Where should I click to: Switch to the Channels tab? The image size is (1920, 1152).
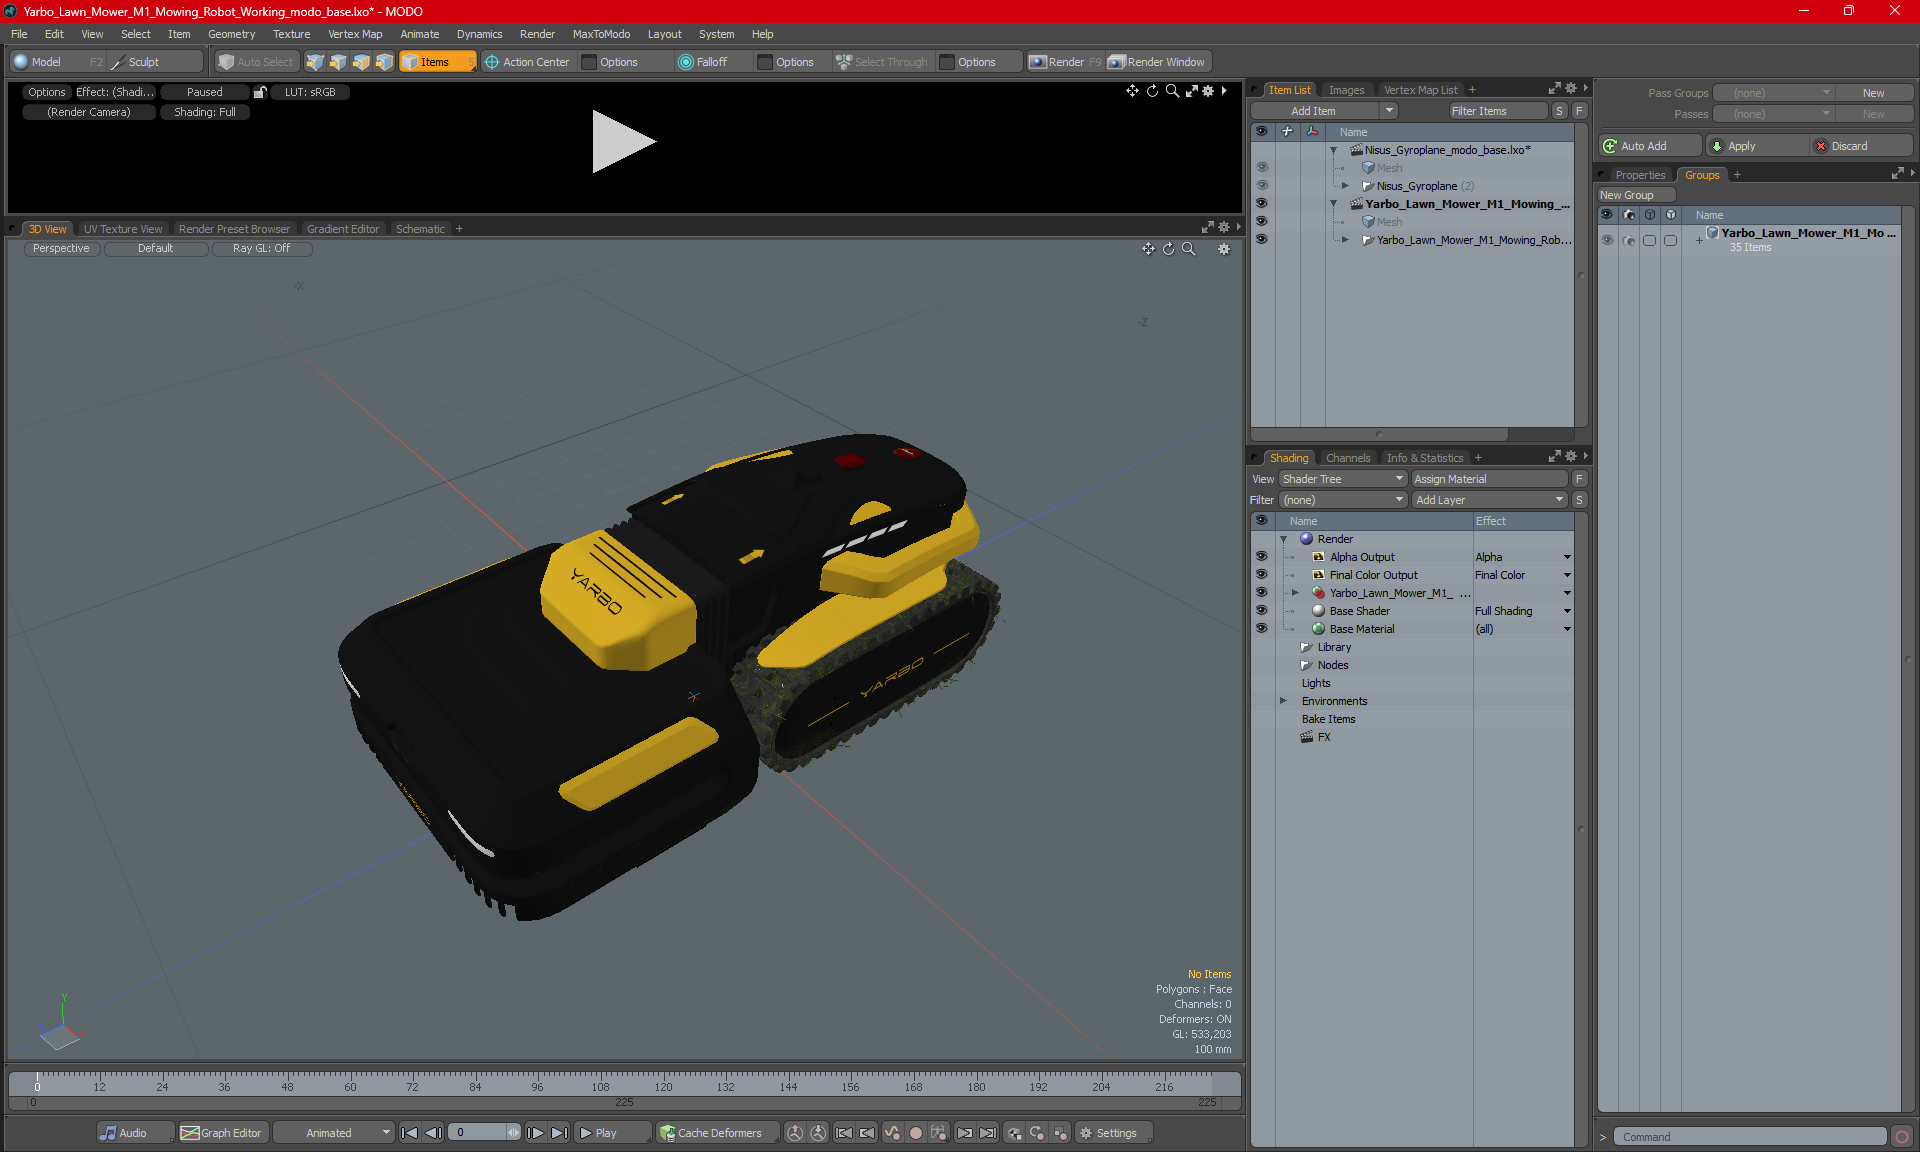(1348, 458)
